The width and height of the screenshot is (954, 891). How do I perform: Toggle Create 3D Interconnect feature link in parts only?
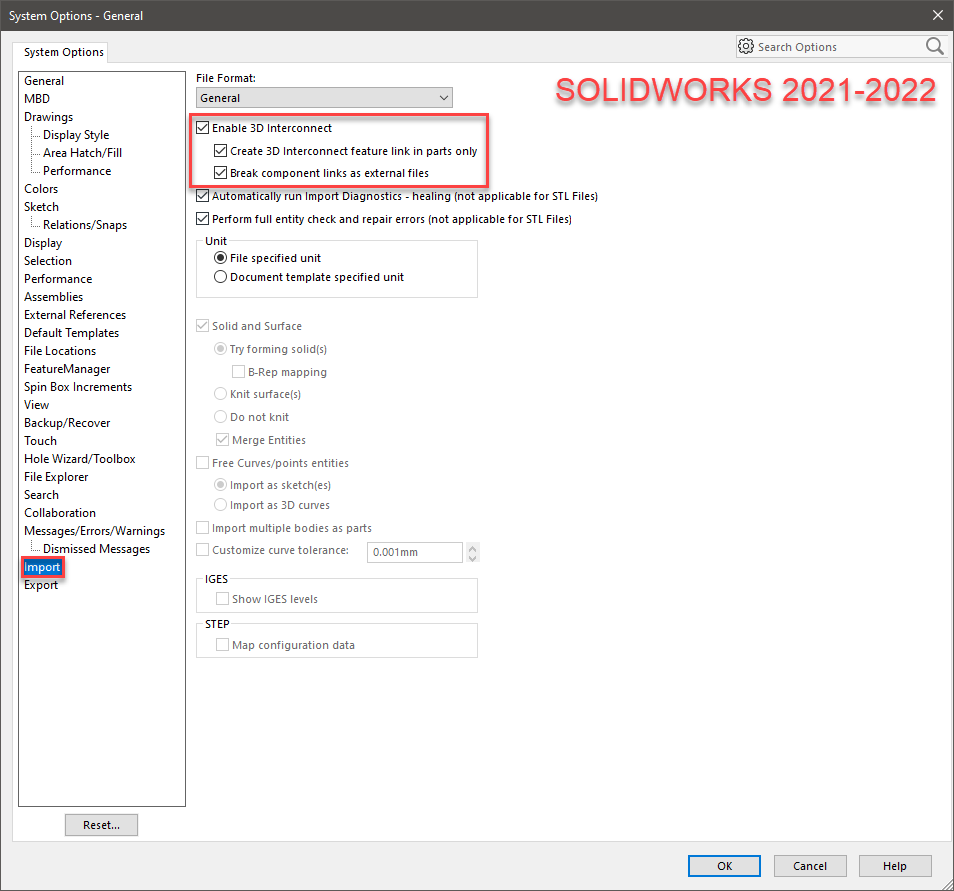221,150
